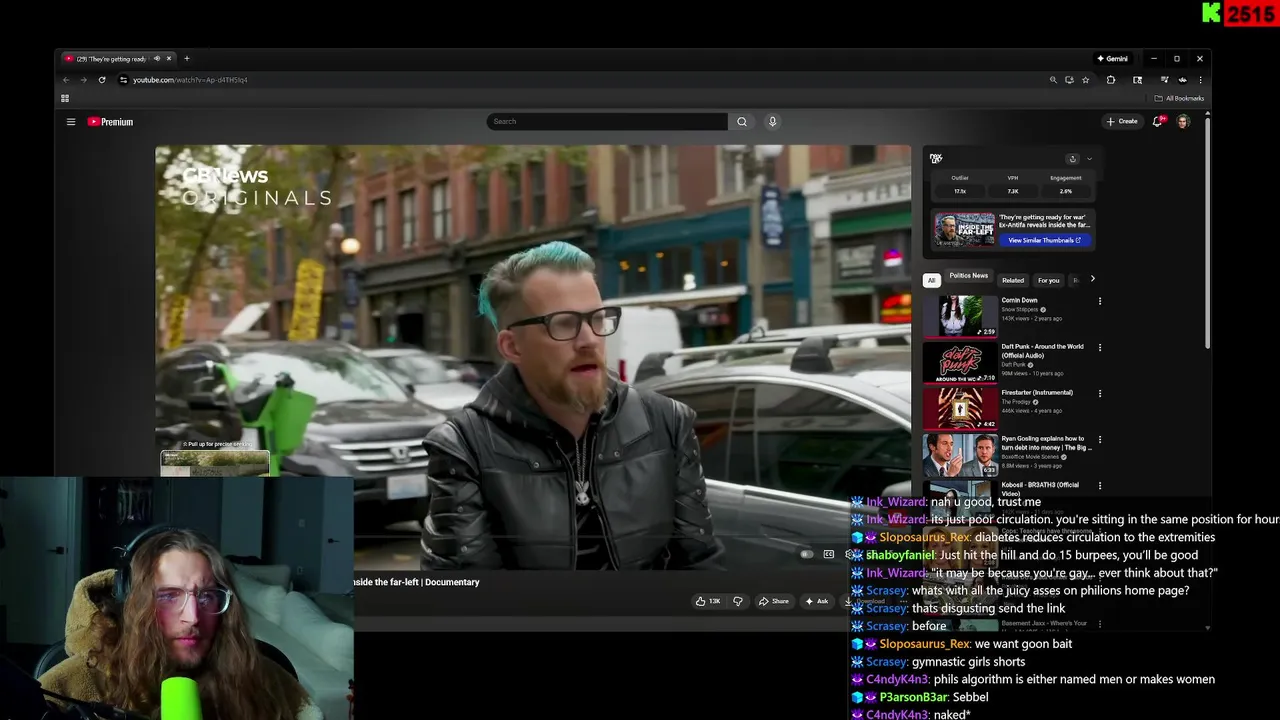Click export icon in thumbnail analytics panel
This screenshot has width=1280, height=720.
pos(1072,159)
